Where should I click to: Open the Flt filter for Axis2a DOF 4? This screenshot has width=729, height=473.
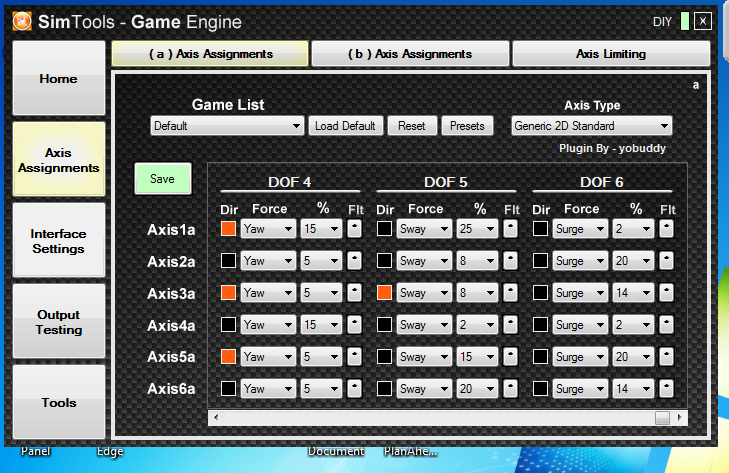(x=354, y=261)
